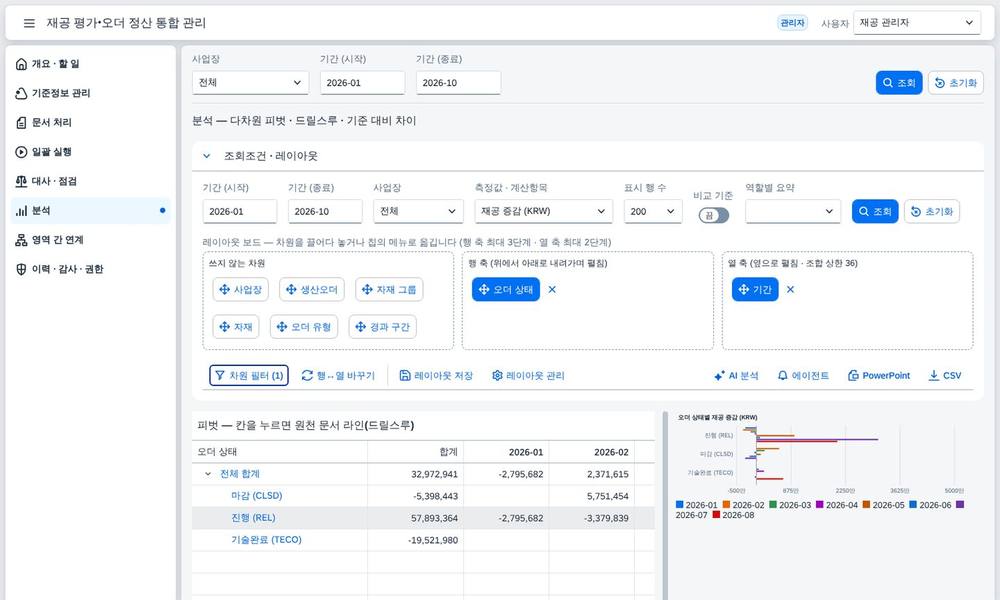Viewport: 1000px width, 600px height.
Task: Run AI 분석
Action: 736,376
